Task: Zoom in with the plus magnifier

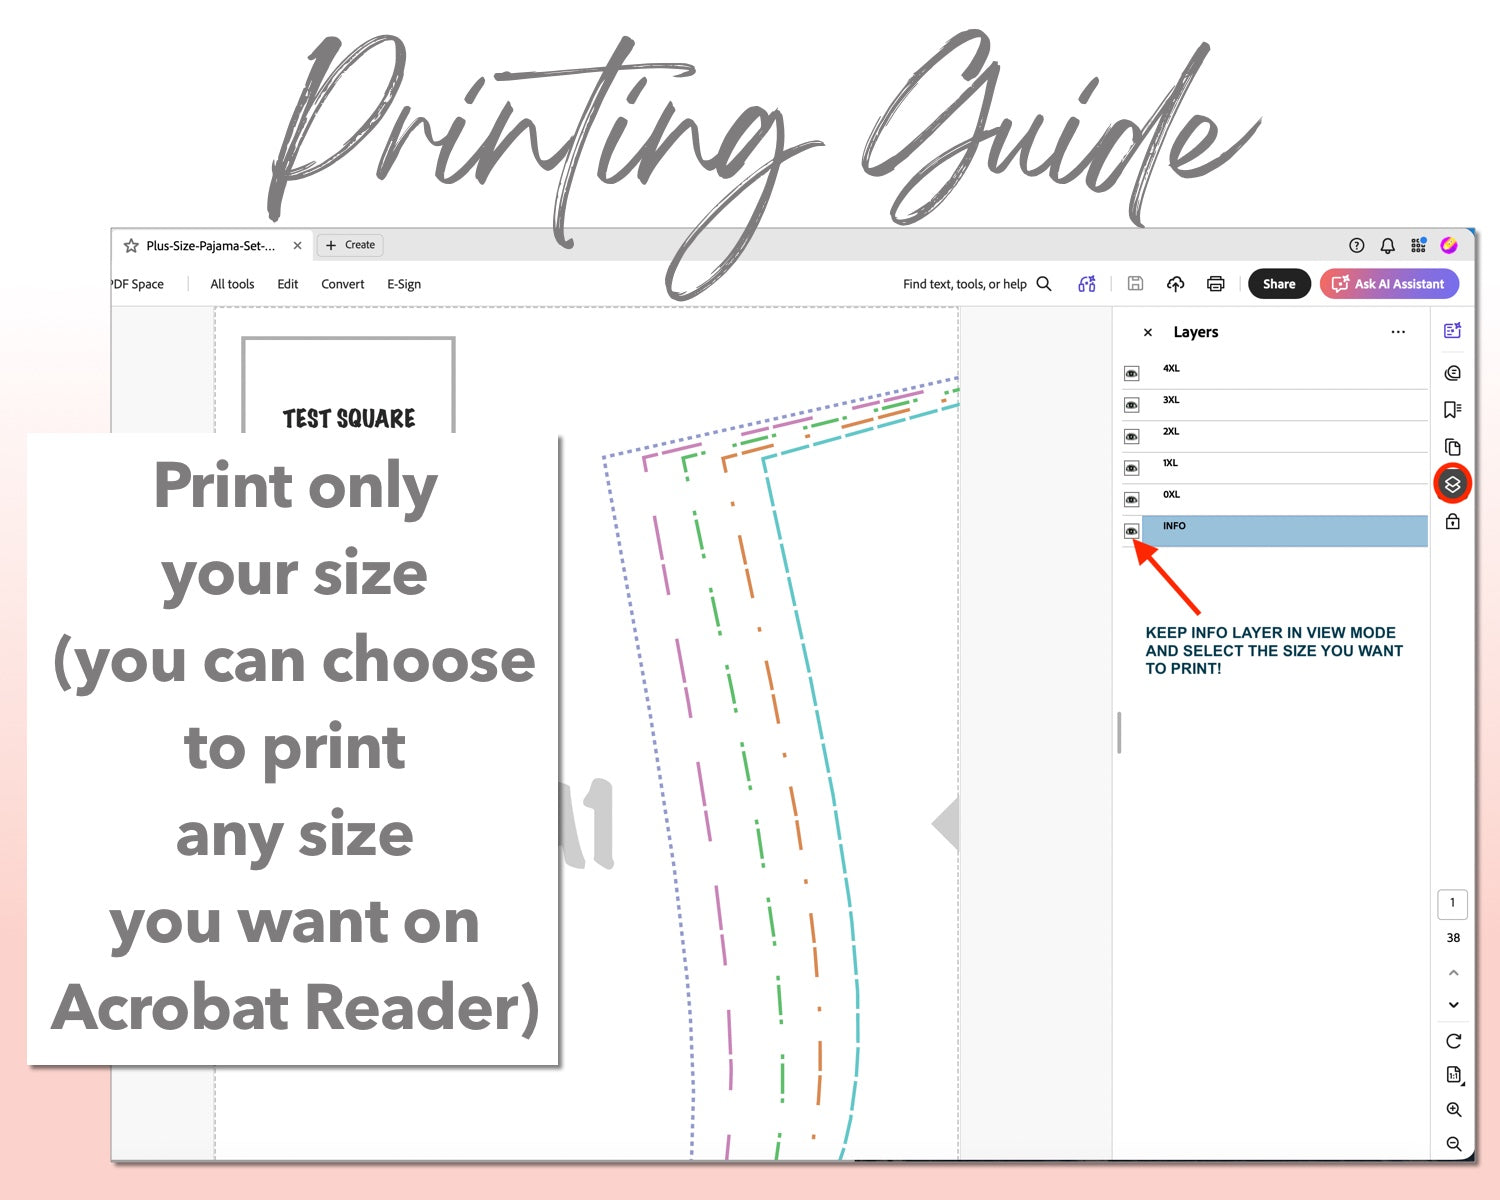Action: pyautogui.click(x=1454, y=1110)
